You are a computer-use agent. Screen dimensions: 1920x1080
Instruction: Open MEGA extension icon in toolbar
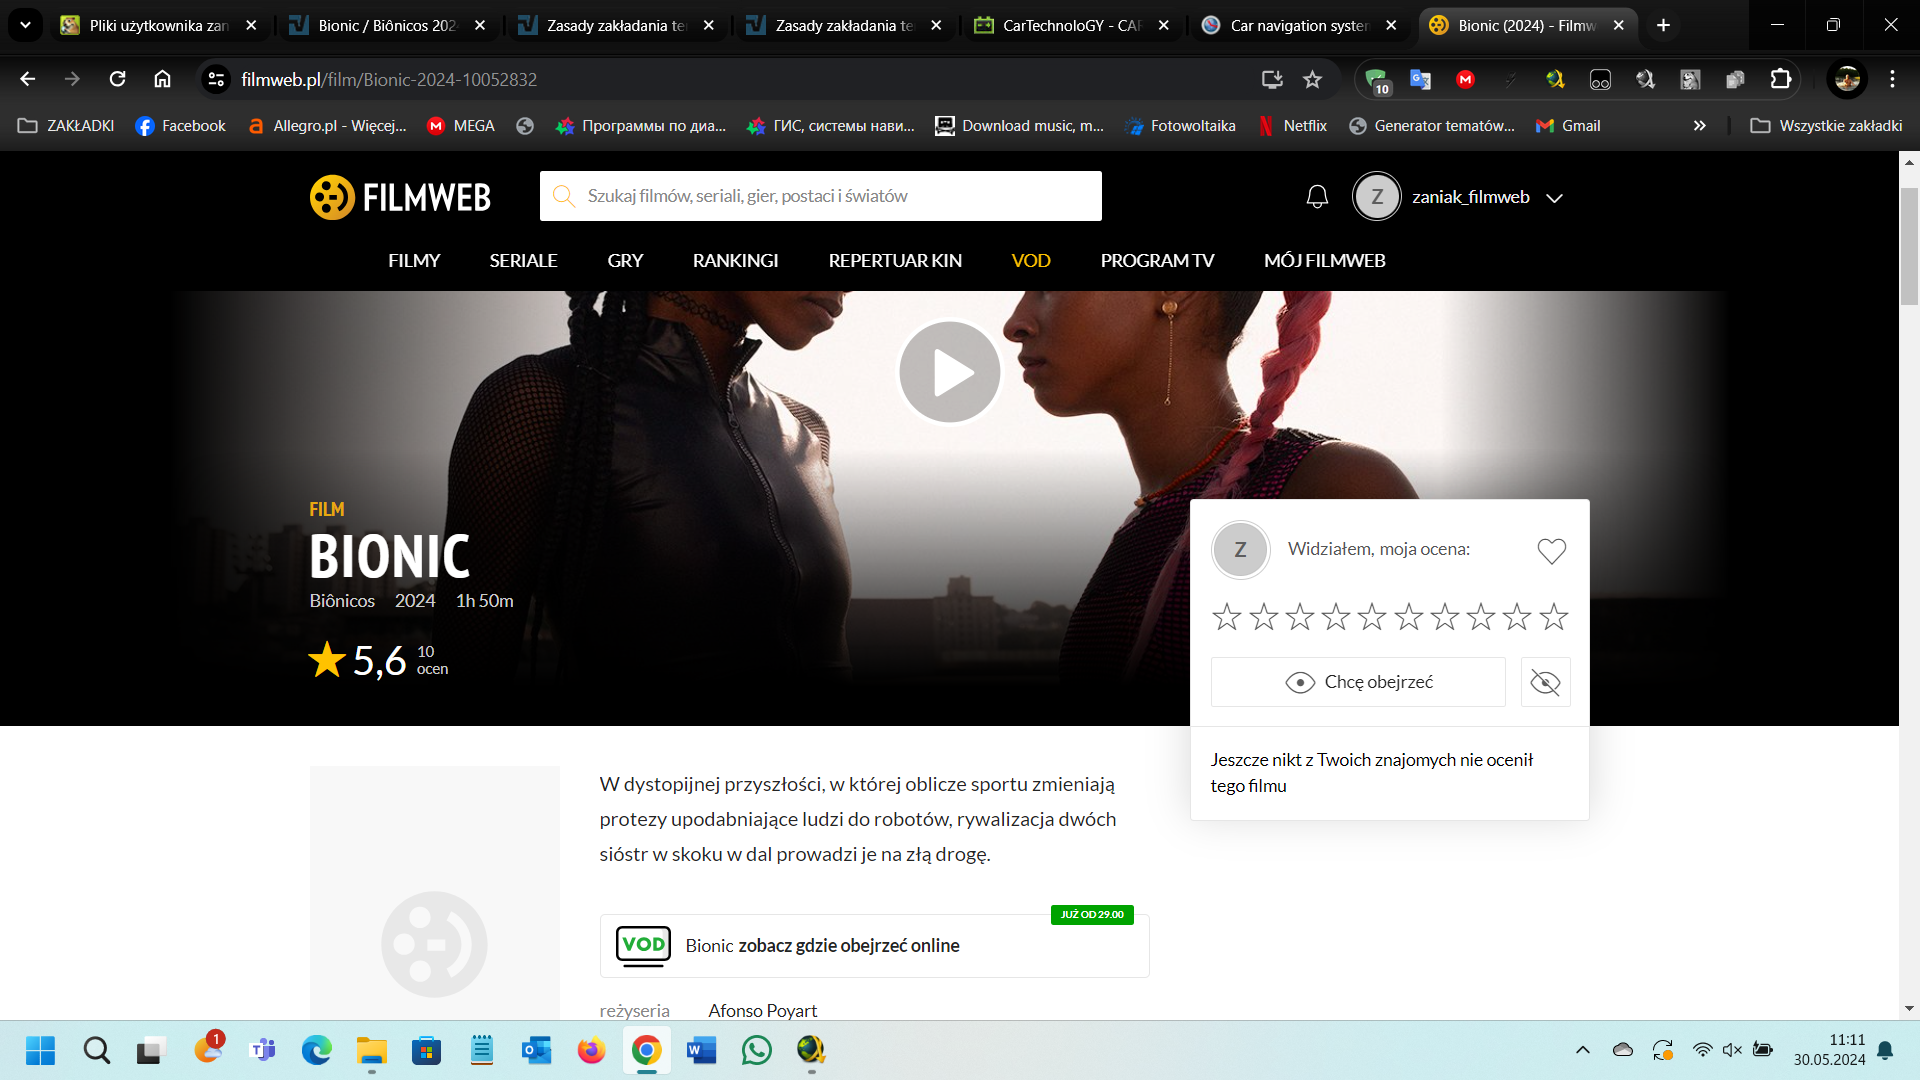pyautogui.click(x=1465, y=79)
